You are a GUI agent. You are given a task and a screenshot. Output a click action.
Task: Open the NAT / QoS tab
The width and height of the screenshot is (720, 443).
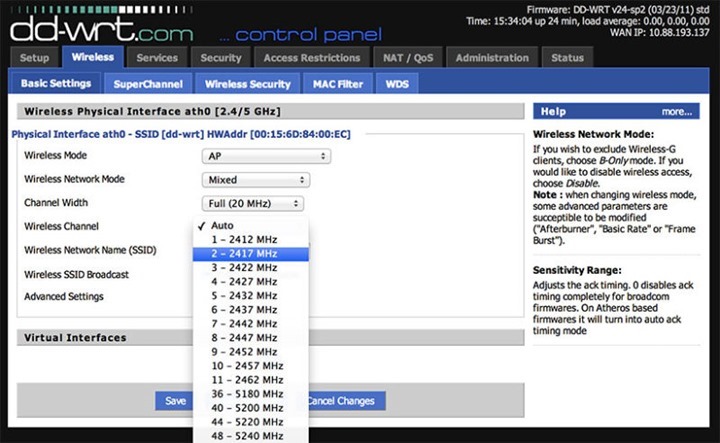tap(411, 58)
